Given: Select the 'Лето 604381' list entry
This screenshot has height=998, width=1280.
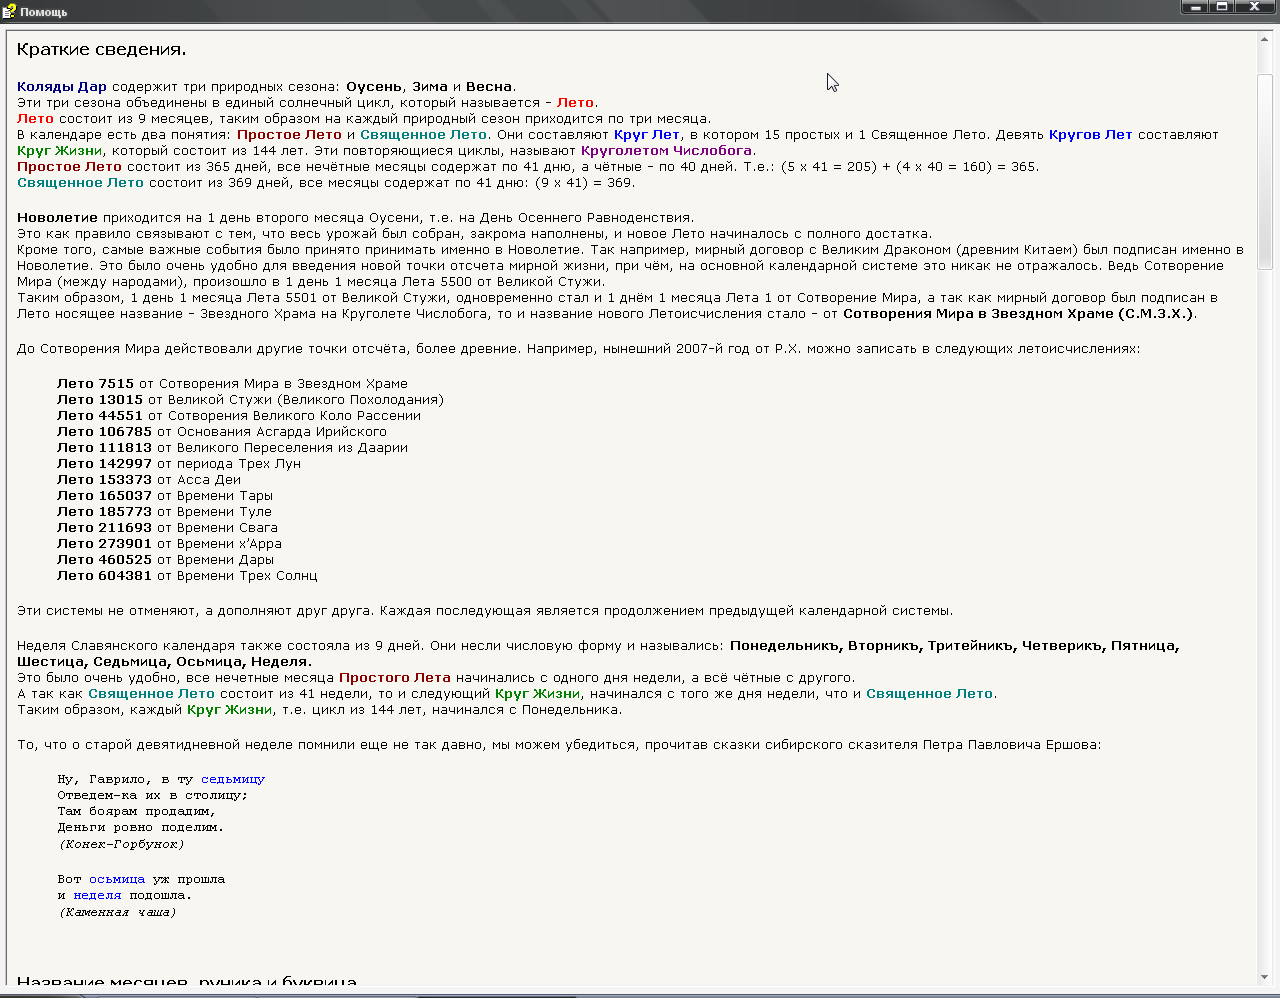Looking at the screenshot, I should [x=104, y=576].
